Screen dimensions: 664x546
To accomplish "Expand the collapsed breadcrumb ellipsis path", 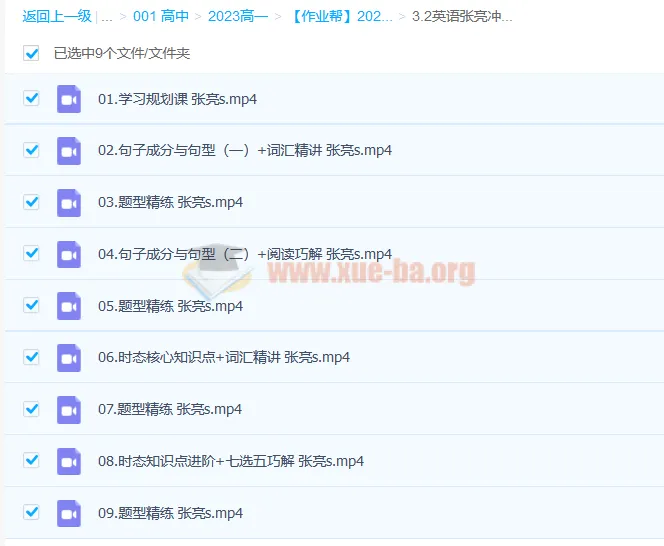I will click(x=107, y=17).
